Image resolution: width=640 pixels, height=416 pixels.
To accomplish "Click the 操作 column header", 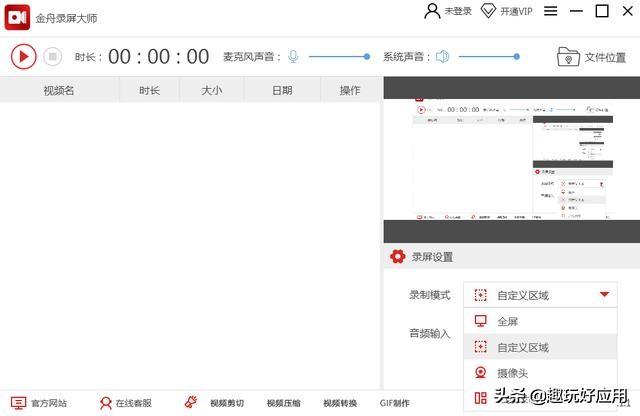I will [x=350, y=90].
